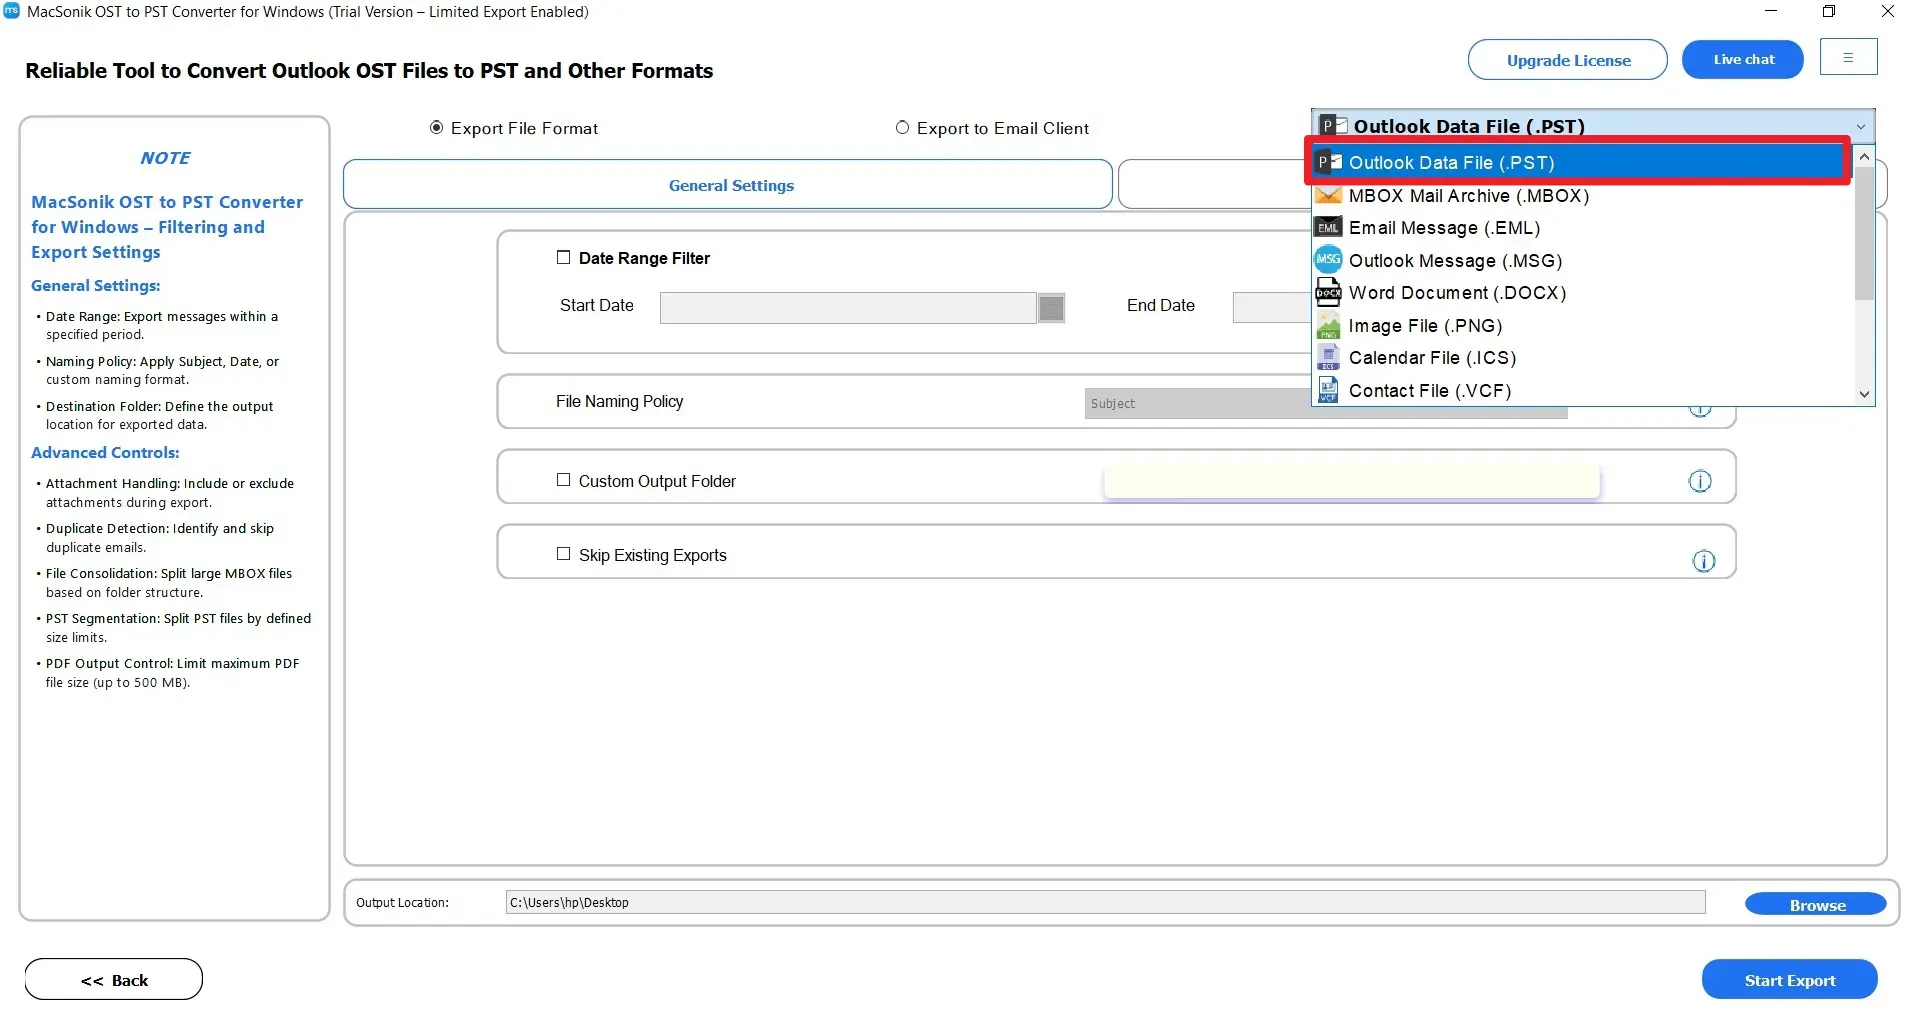Go back with the << Back button
1912x1022 pixels.
pos(114,980)
